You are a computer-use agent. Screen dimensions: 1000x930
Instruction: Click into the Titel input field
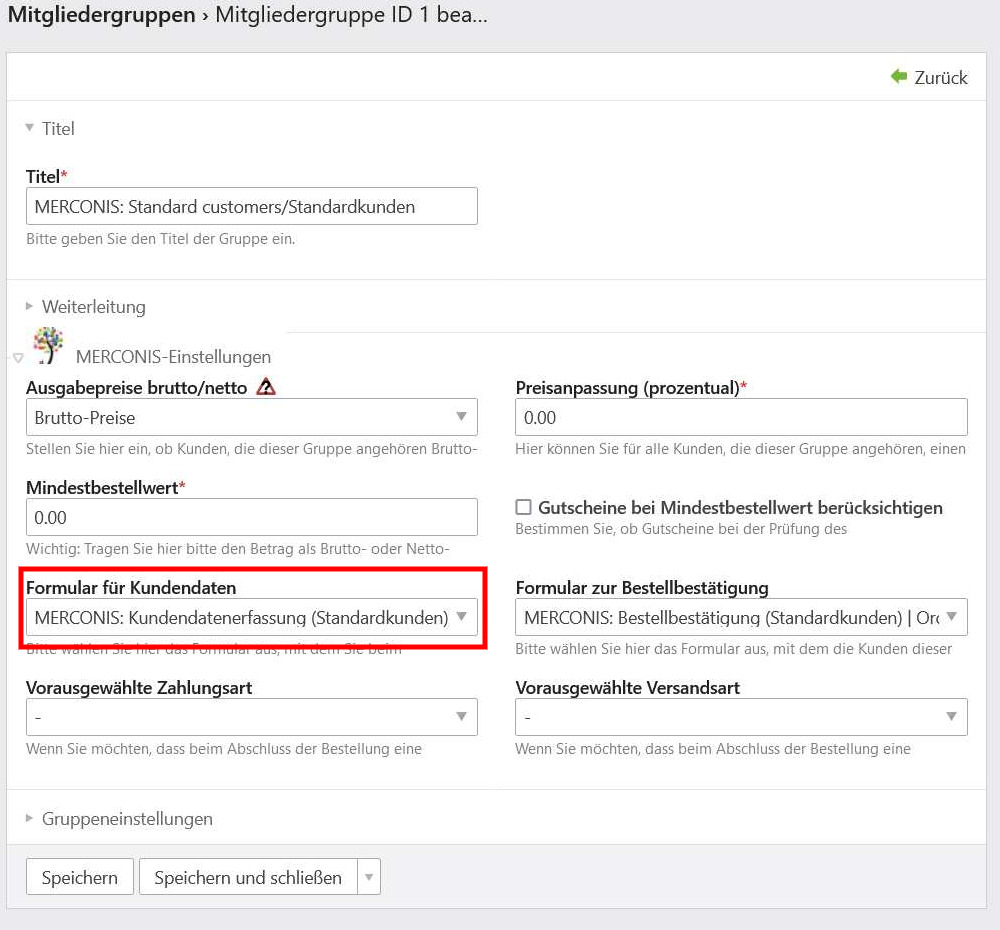[x=251, y=206]
